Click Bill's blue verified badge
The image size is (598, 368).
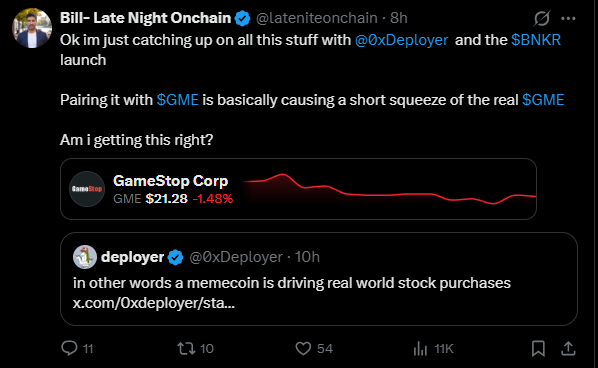[x=243, y=18]
